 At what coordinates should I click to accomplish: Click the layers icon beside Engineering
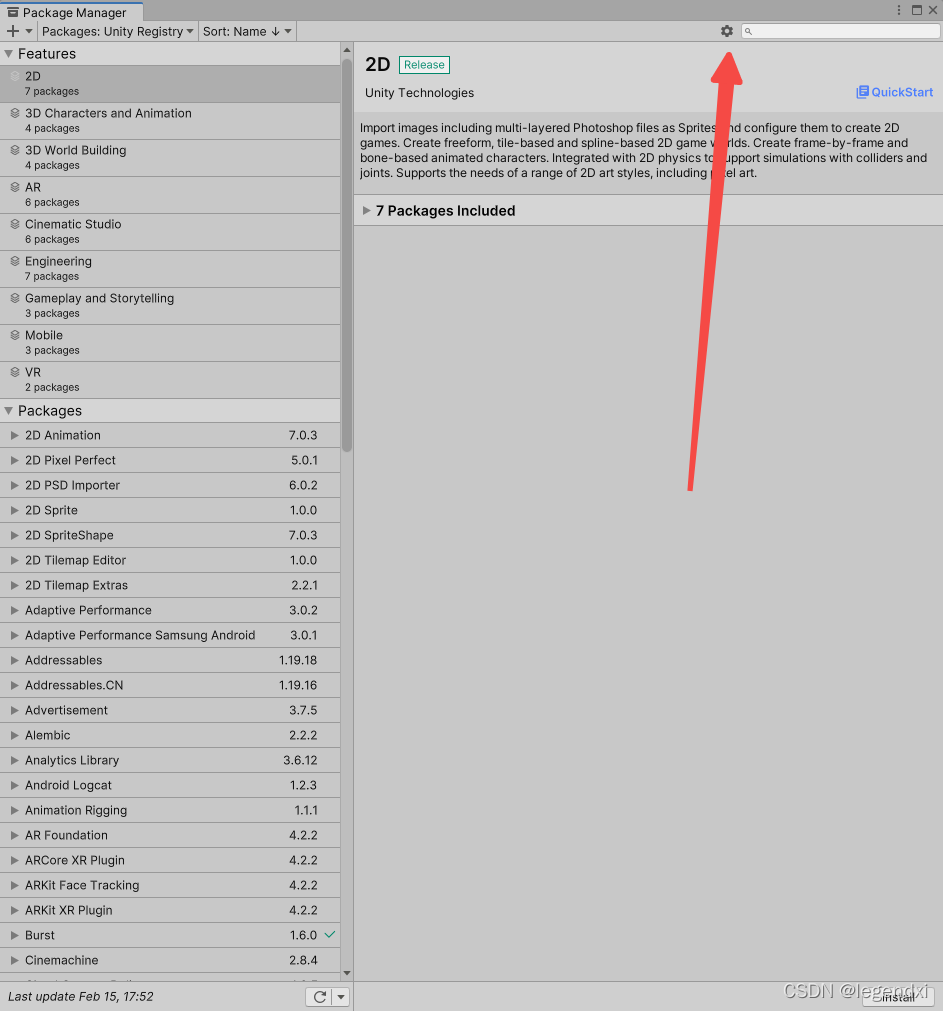tap(15, 261)
